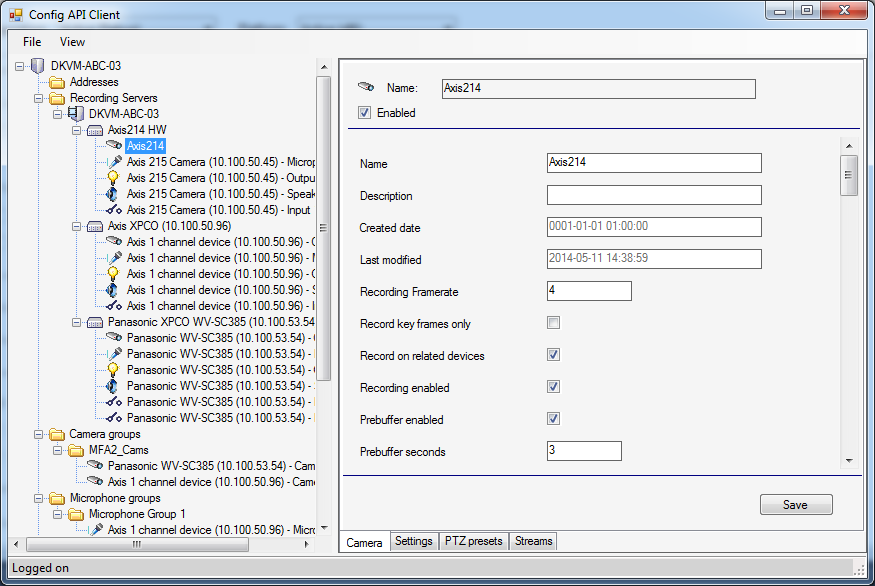Viewport: 875px width, 586px height.
Task: Select Panasonic WV-SC385 camera under MFA2_Cams
Action: 211,466
